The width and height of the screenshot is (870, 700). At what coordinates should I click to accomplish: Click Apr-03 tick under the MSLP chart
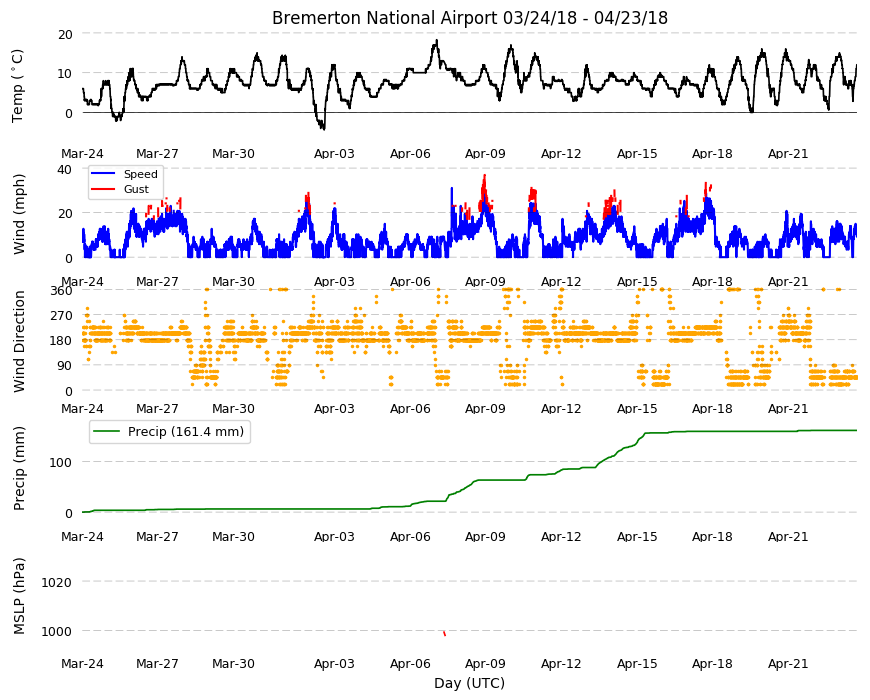(x=334, y=663)
